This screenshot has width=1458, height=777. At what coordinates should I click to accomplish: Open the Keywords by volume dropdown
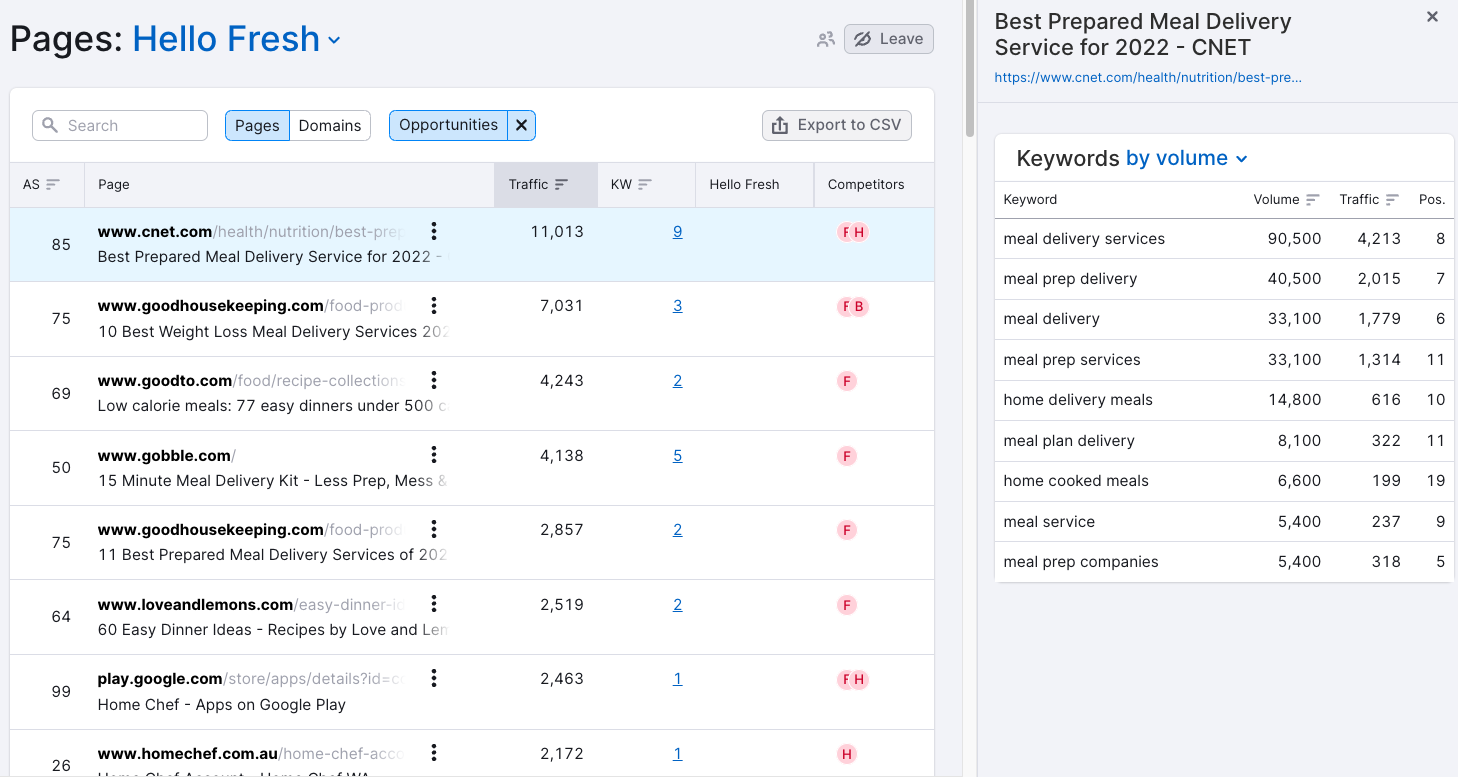point(1187,158)
